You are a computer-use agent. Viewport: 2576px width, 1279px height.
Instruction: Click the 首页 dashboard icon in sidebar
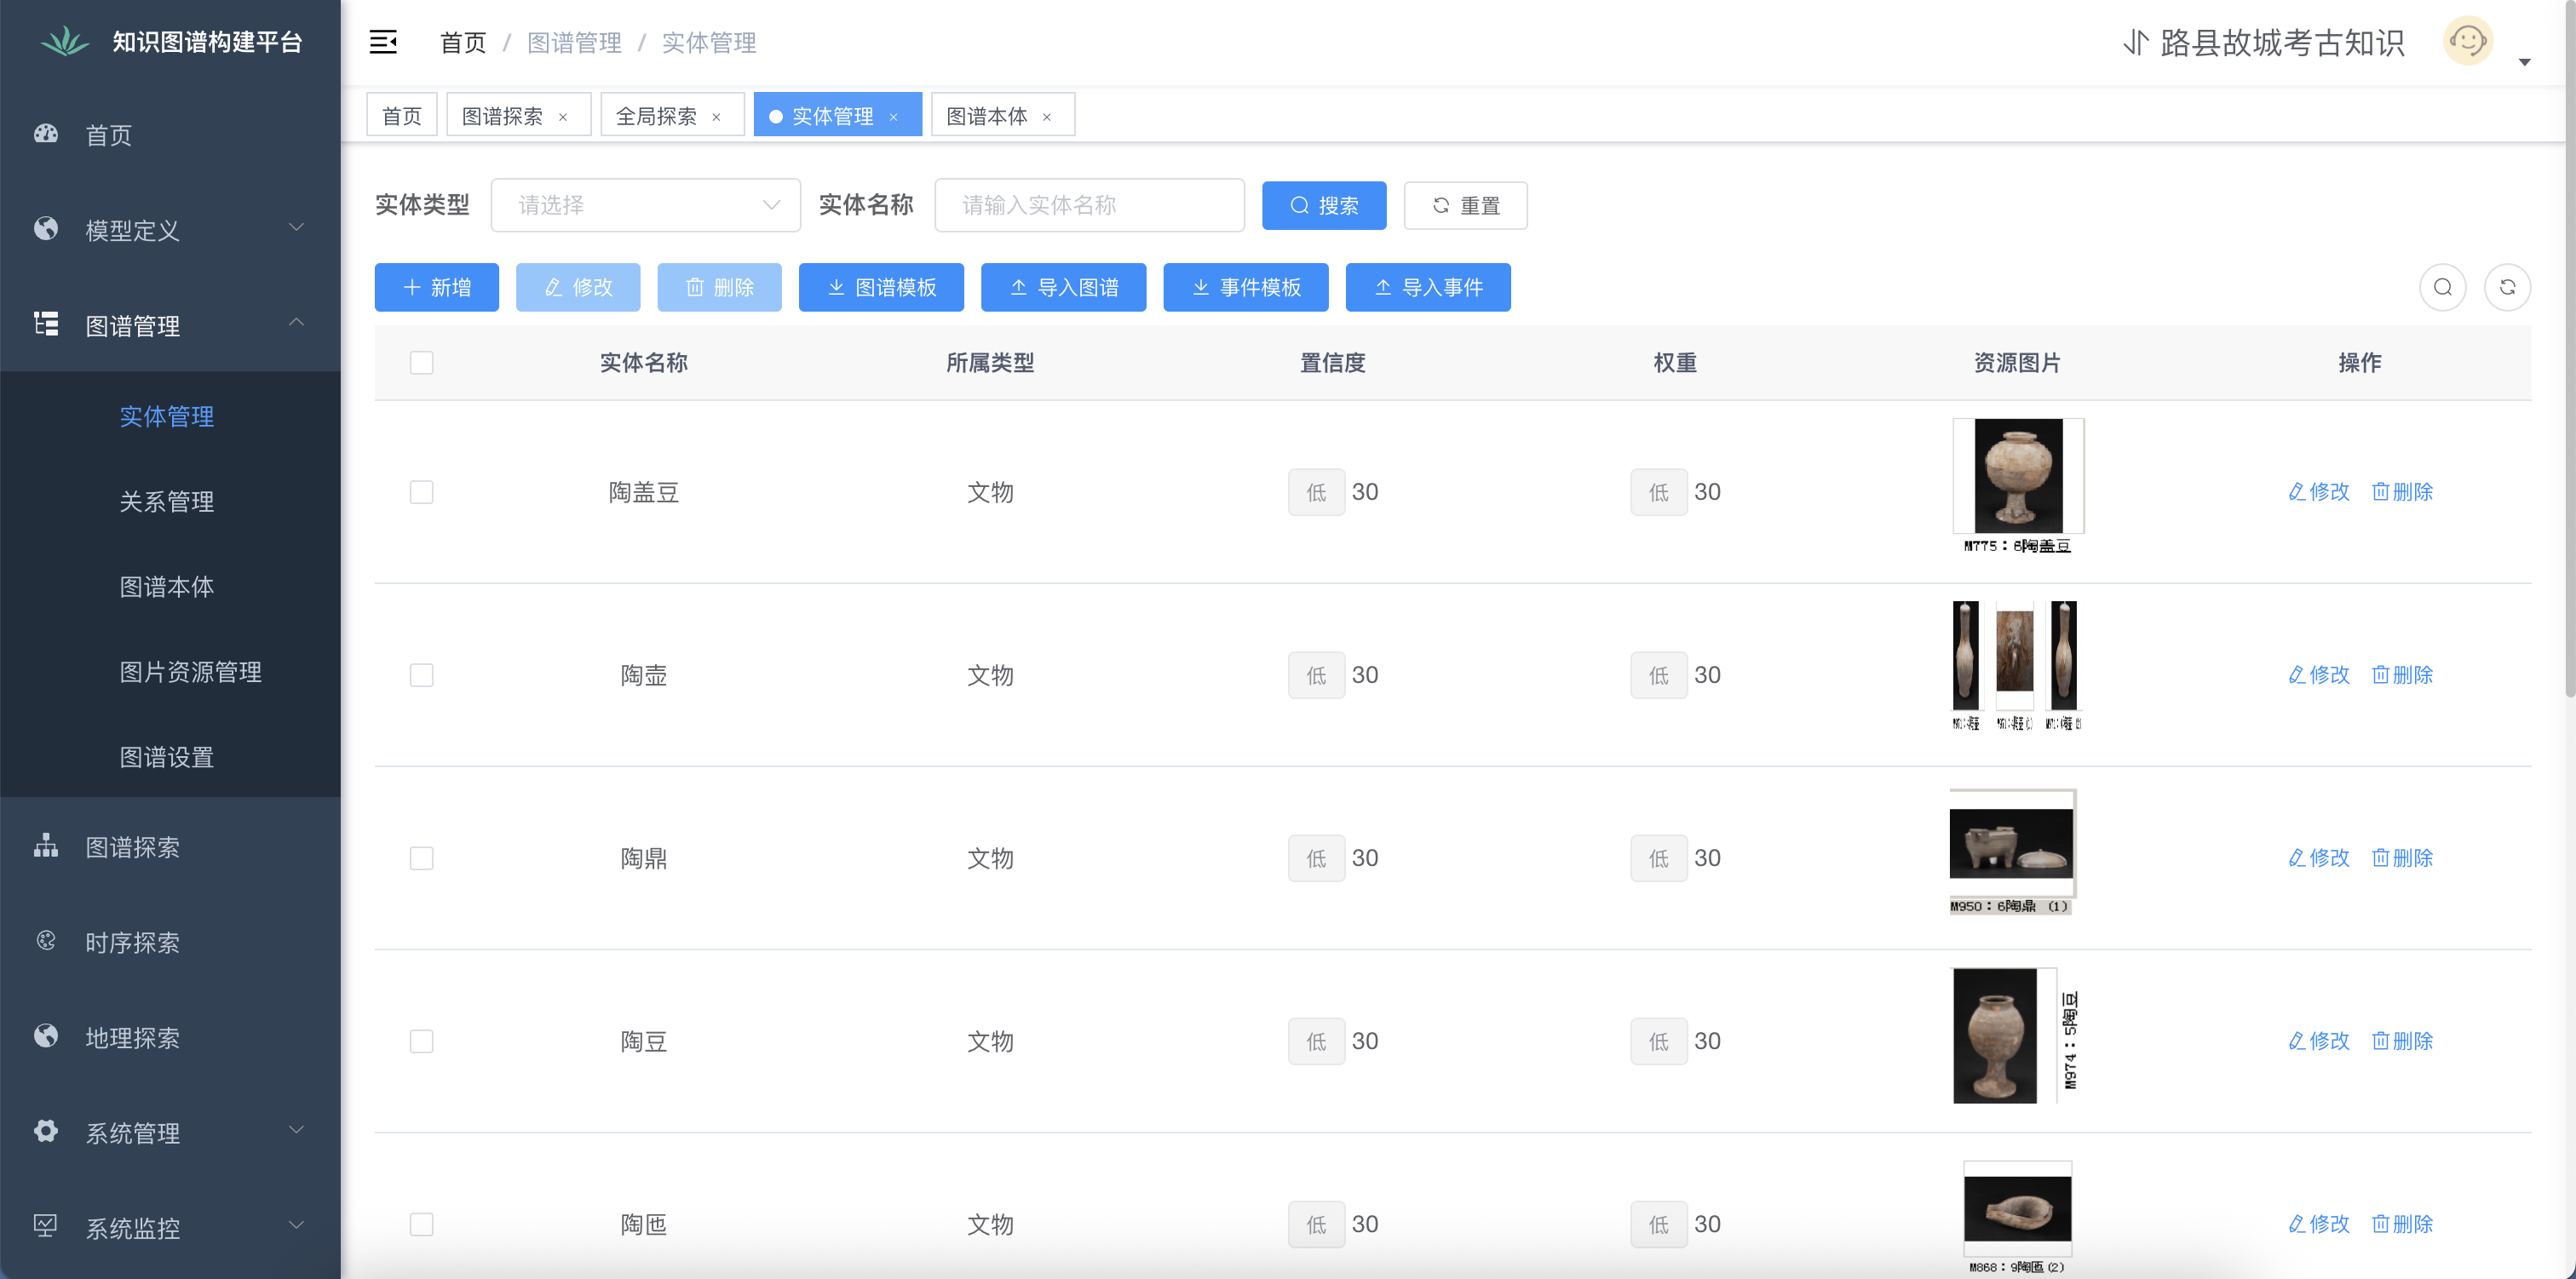tap(46, 134)
